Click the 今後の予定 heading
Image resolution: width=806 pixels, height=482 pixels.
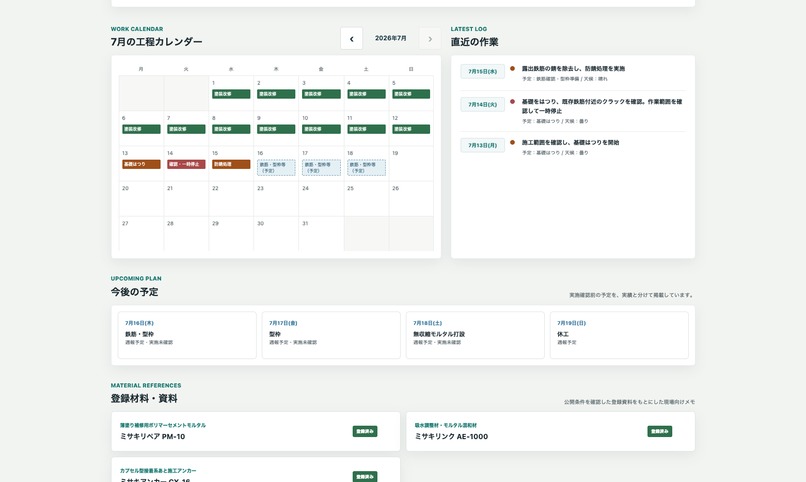[x=135, y=292]
